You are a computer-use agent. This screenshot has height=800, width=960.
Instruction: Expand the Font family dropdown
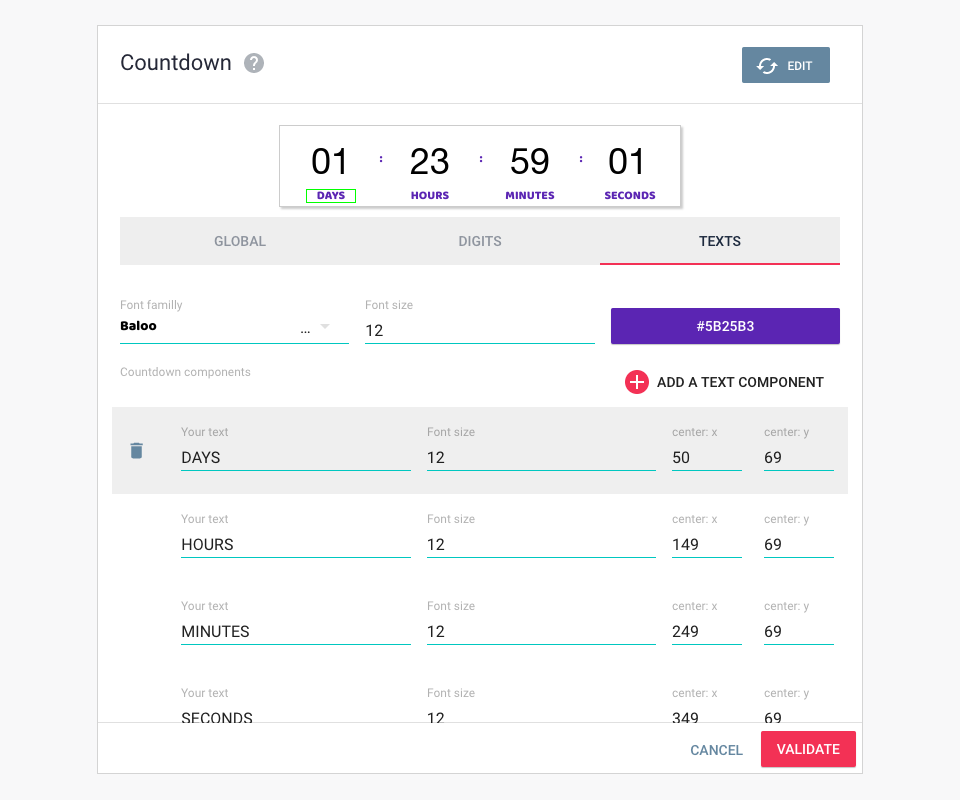(324, 327)
